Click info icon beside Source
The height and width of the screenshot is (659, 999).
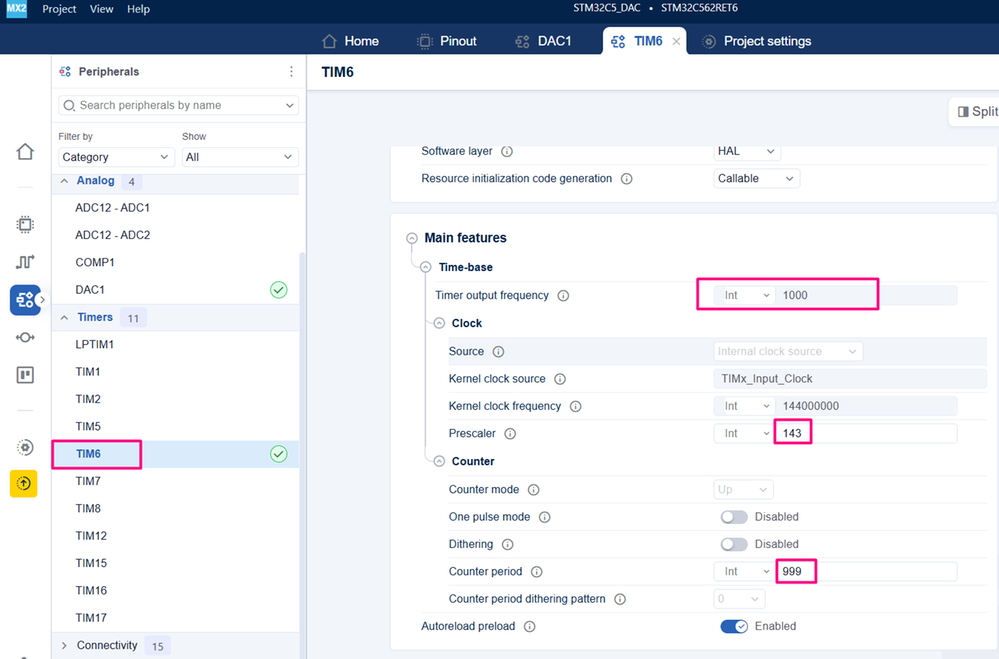click(x=498, y=352)
